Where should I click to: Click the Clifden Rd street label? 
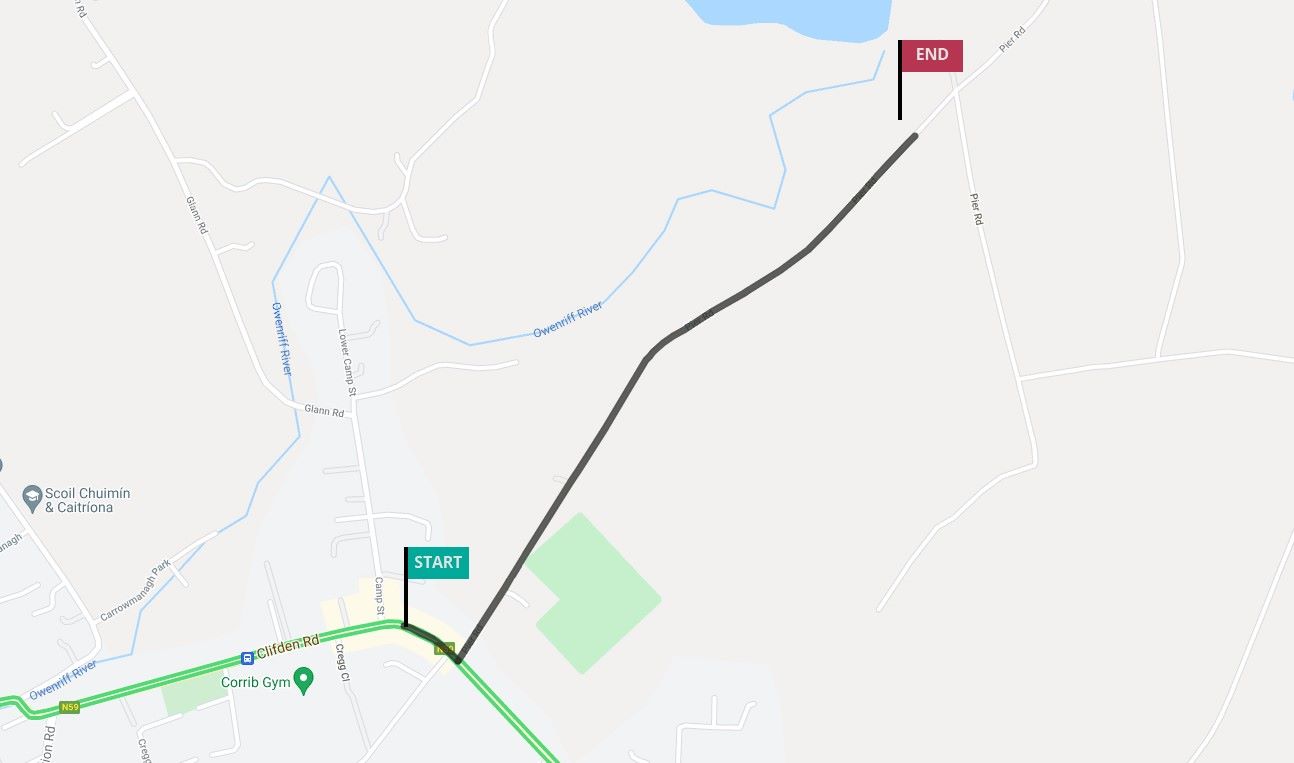click(288, 646)
